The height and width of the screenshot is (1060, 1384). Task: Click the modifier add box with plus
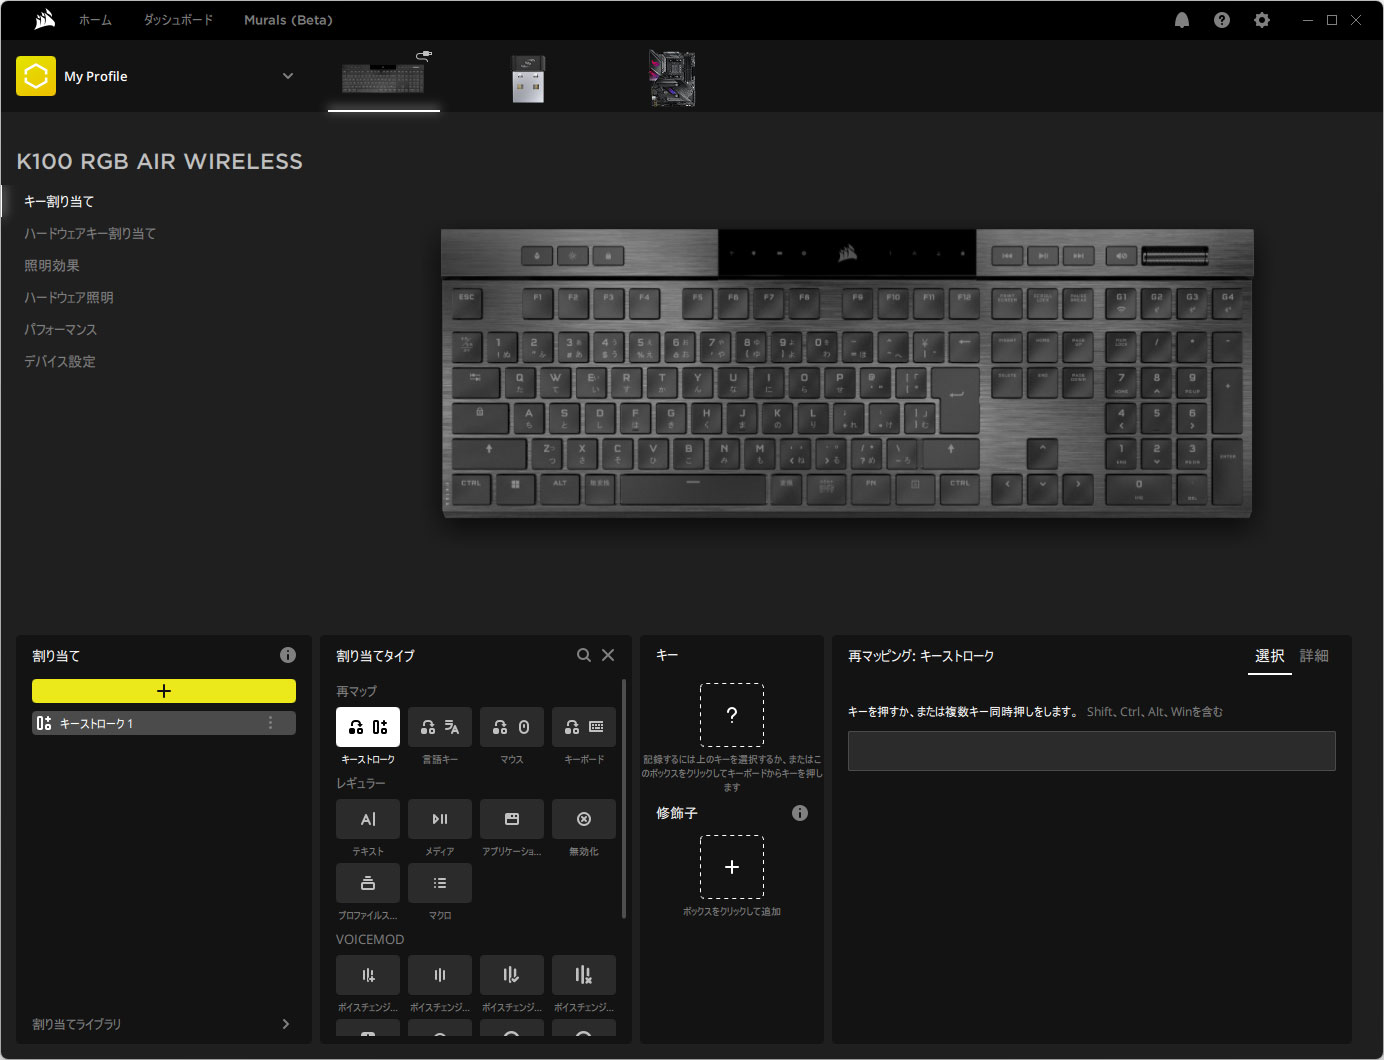(x=731, y=867)
